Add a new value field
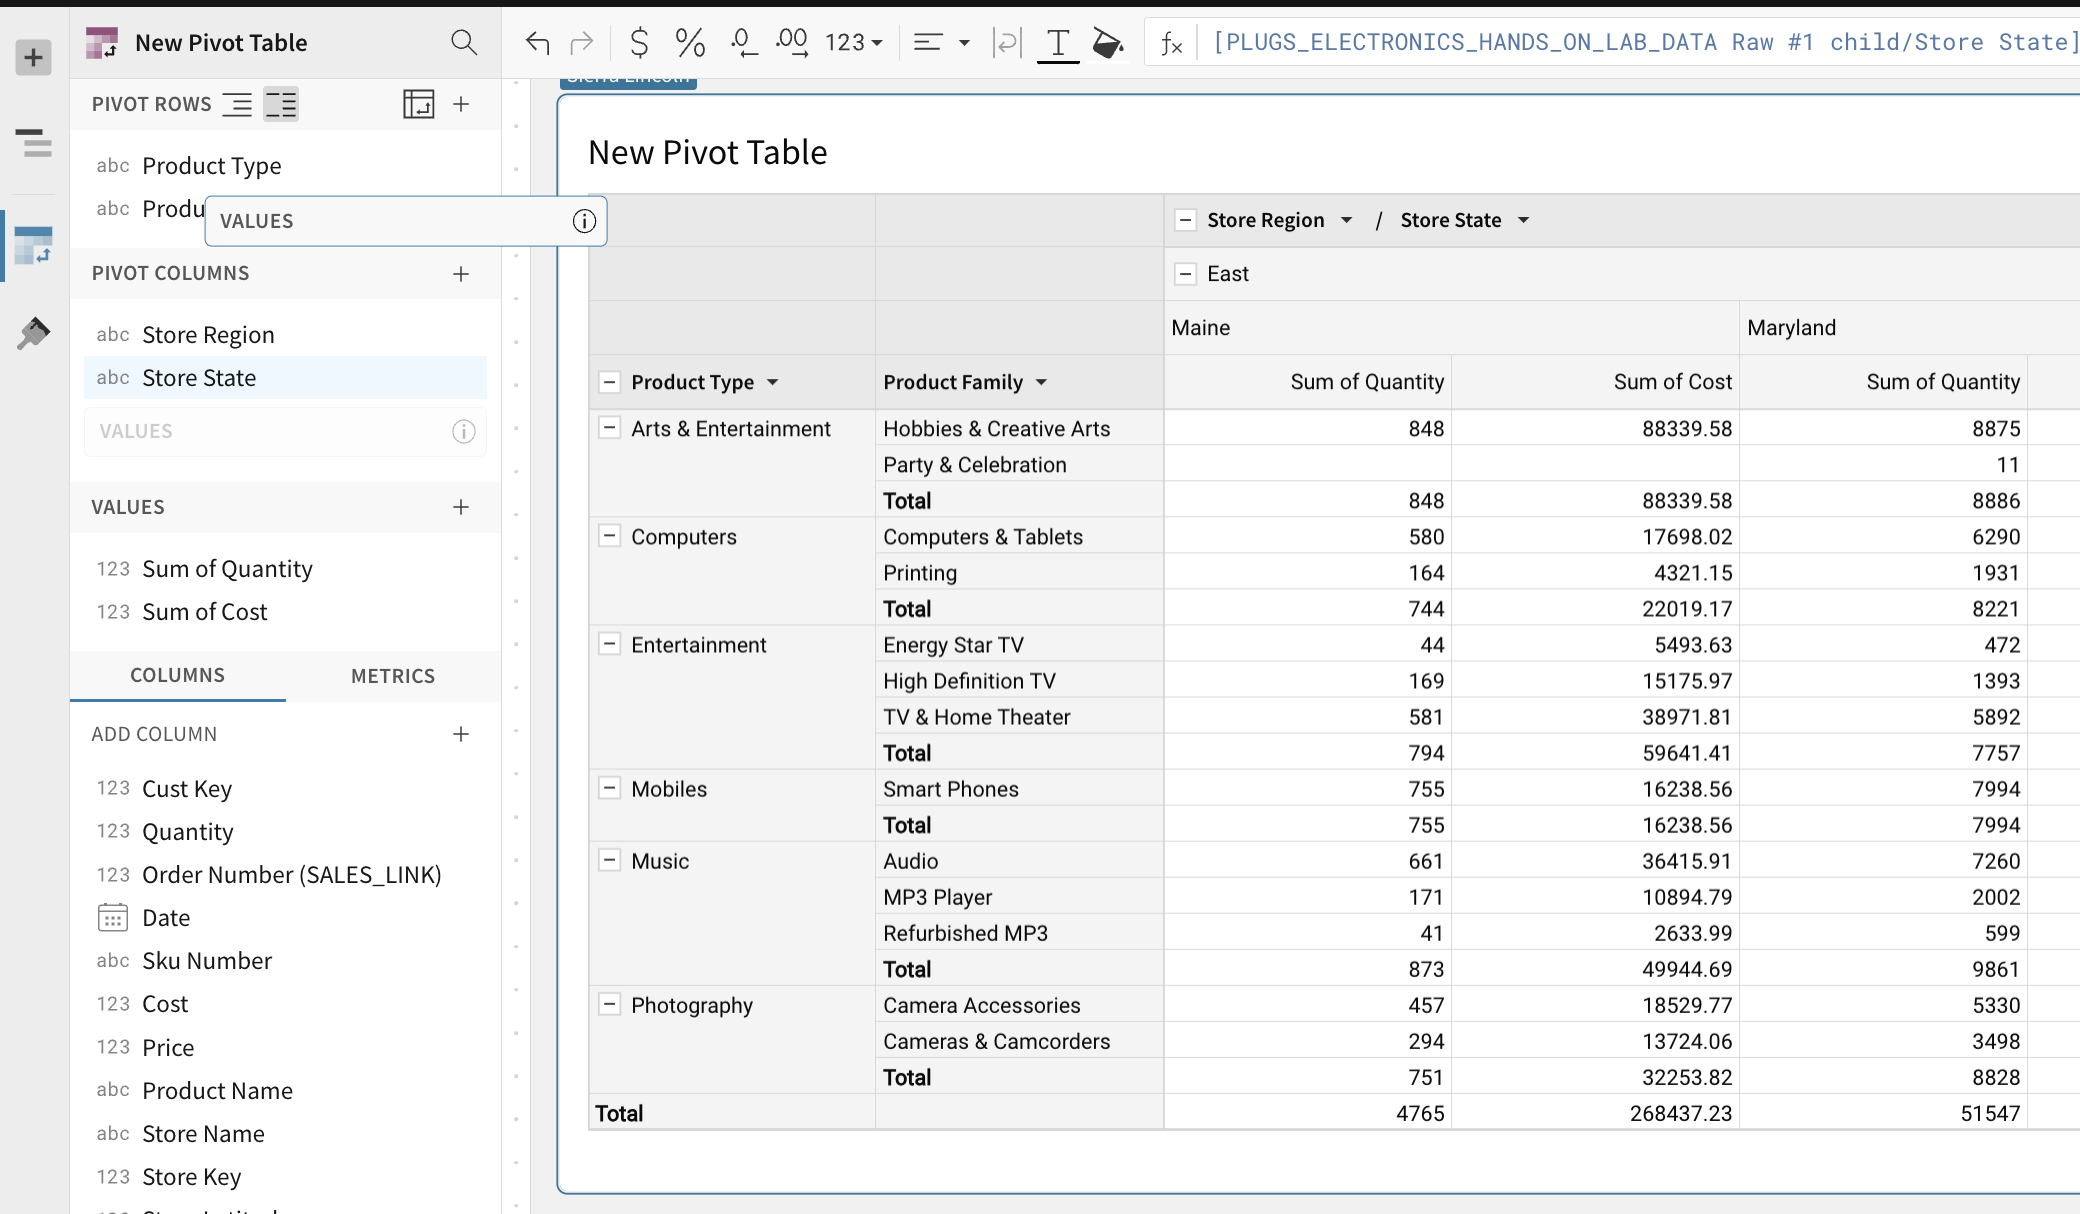This screenshot has height=1214, width=2080. tap(461, 507)
